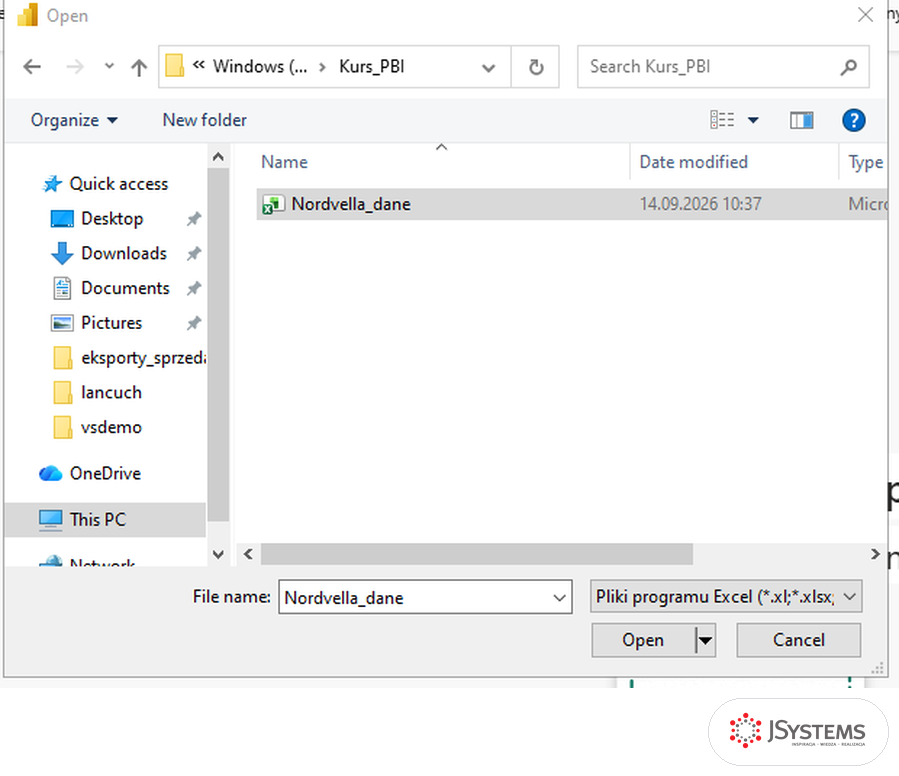Open the view options dropdown arrow
899x776 pixels.
tap(753, 120)
